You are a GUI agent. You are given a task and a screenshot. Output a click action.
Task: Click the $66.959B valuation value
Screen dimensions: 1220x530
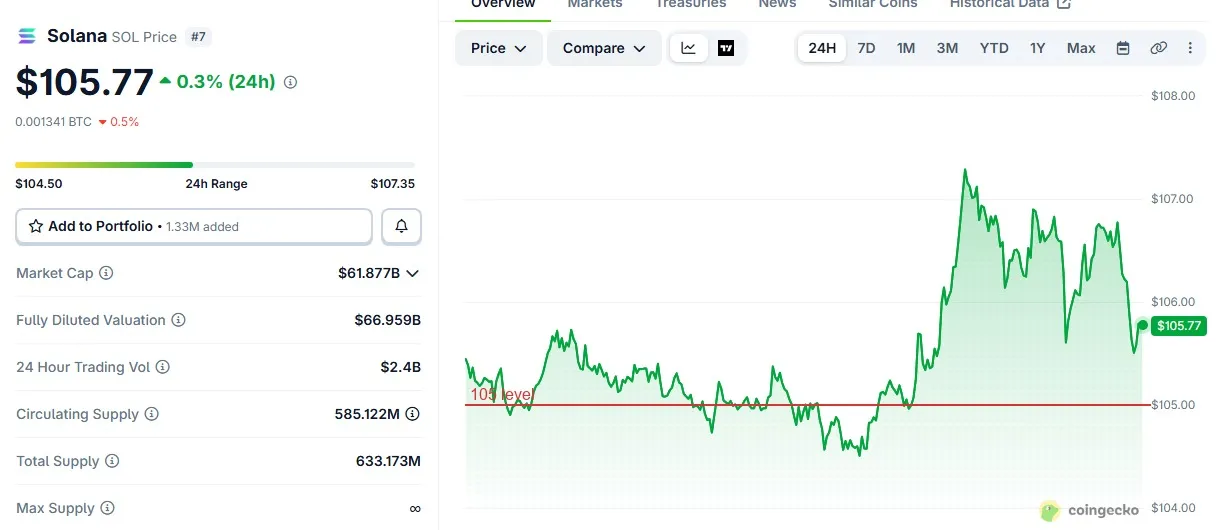(x=388, y=320)
